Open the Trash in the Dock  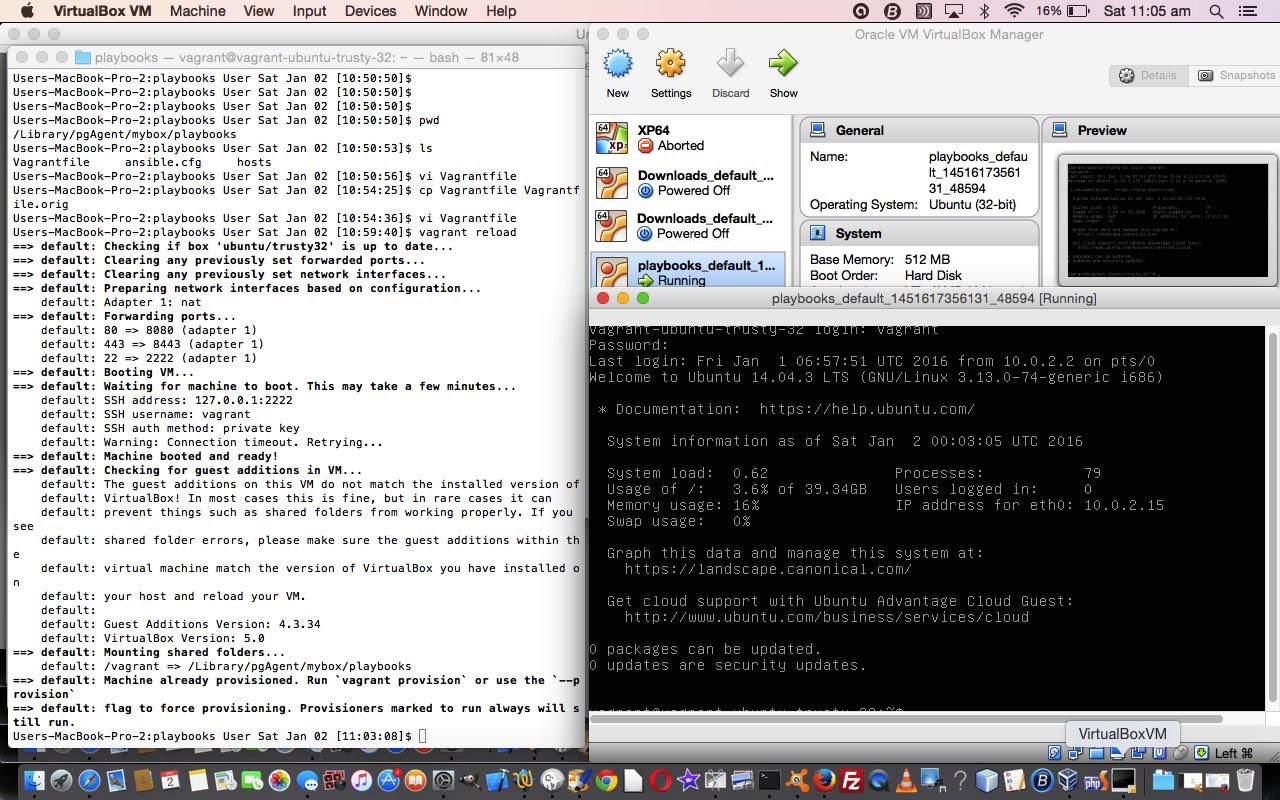(1245, 780)
